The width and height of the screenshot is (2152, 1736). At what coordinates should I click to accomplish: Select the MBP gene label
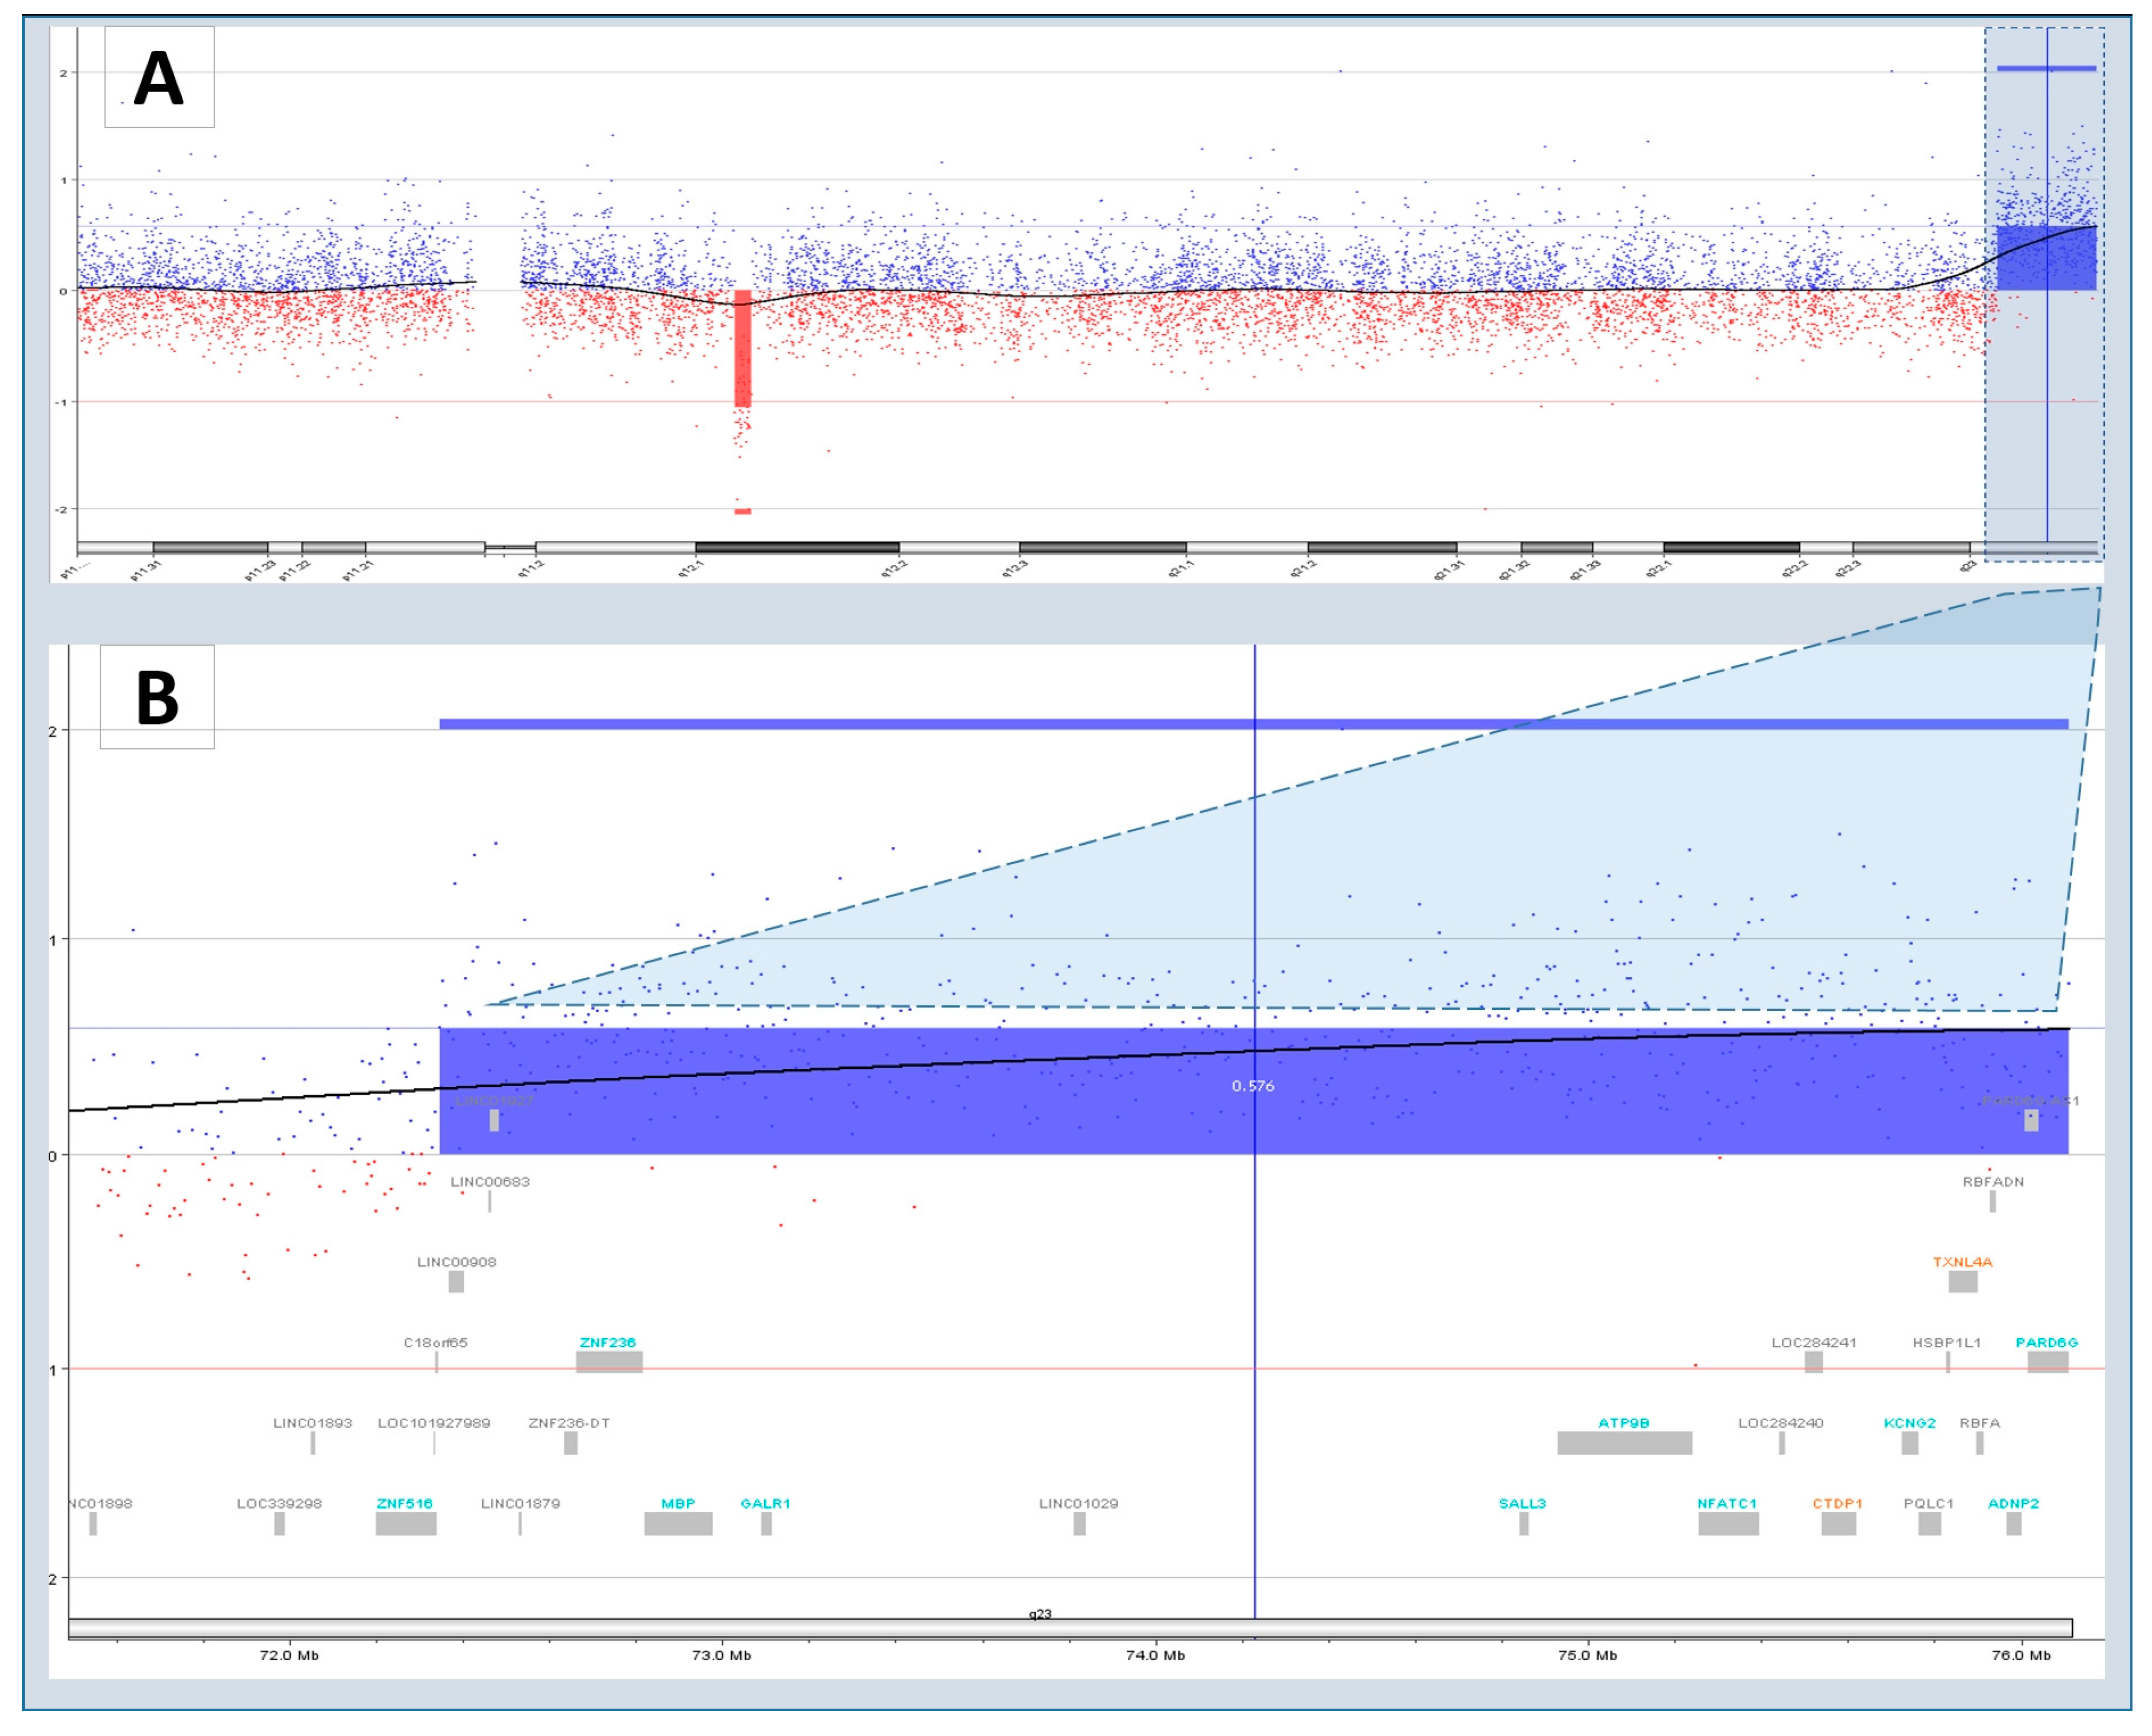(677, 1503)
